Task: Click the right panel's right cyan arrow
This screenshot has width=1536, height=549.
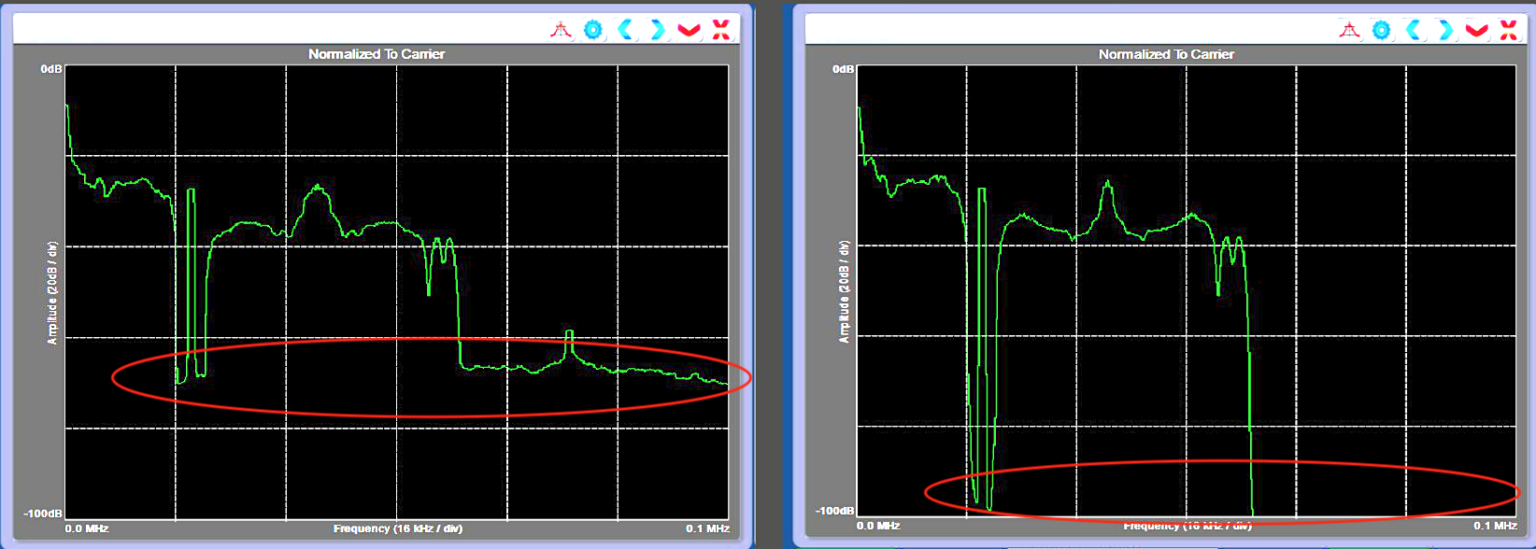Action: point(1446,29)
